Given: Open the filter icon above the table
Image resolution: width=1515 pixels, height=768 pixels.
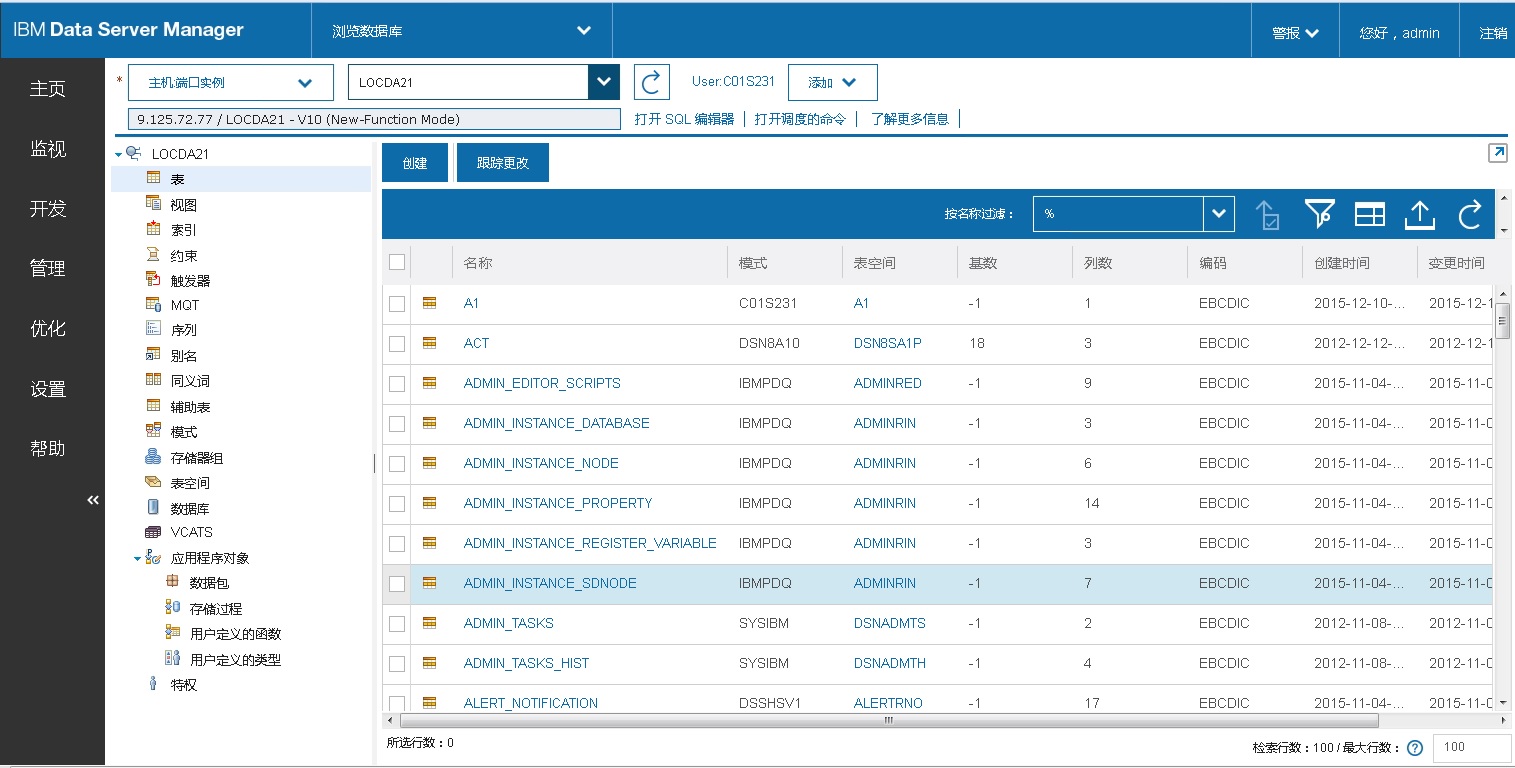Looking at the screenshot, I should pos(1320,213).
